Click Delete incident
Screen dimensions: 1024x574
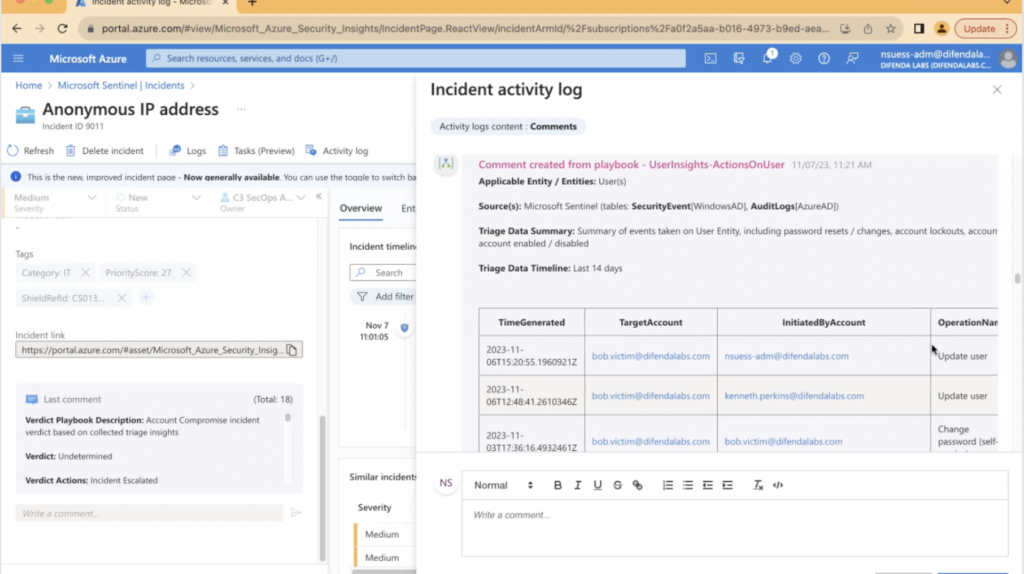104,151
